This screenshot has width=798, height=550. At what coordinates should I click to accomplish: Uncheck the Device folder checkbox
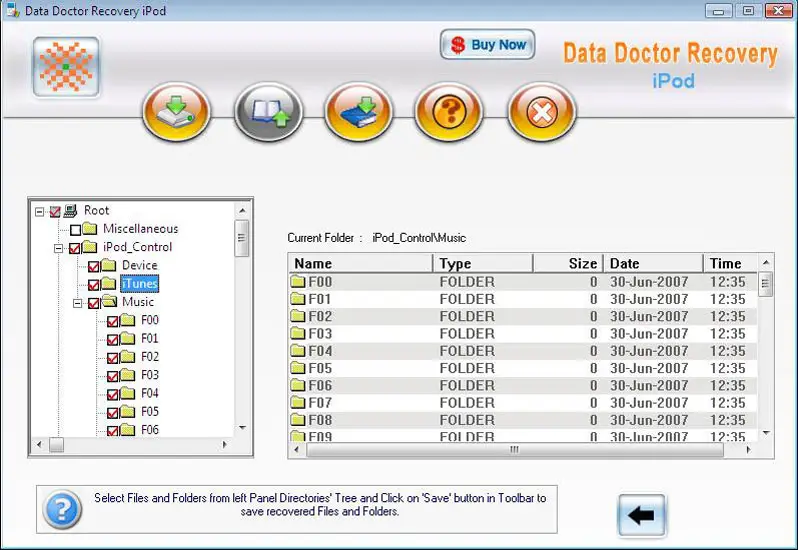tap(94, 266)
